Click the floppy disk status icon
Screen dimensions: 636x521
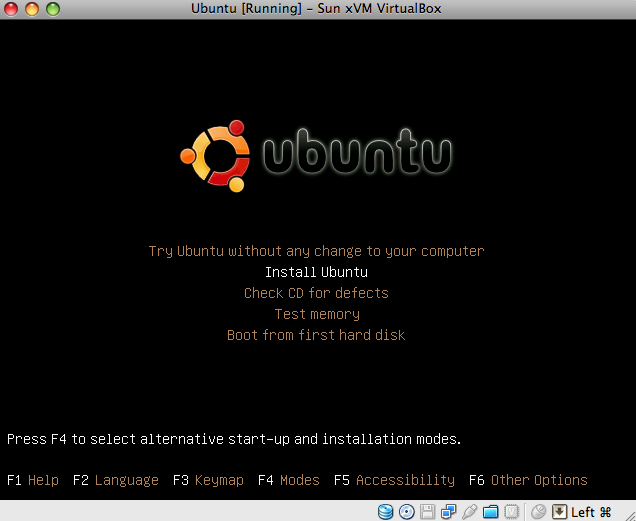[428, 512]
